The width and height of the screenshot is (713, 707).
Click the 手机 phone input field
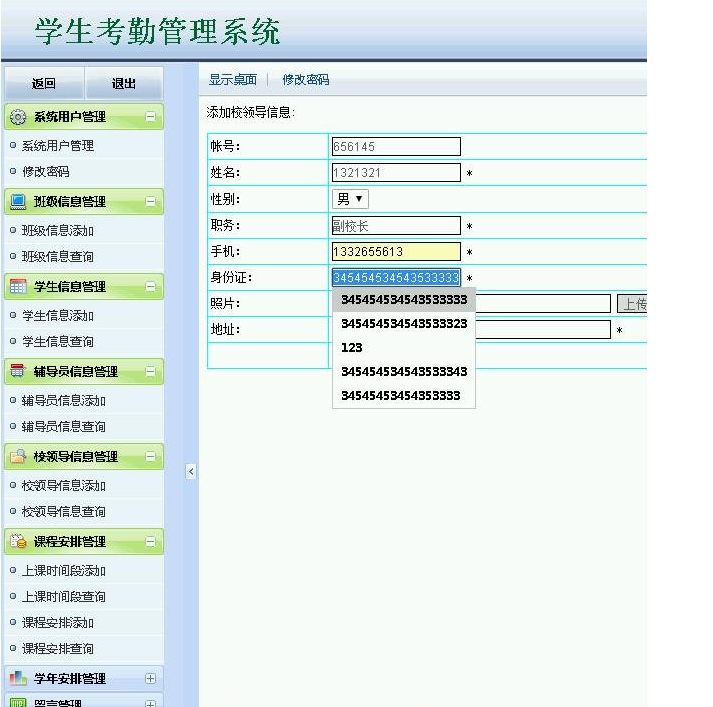(396, 251)
